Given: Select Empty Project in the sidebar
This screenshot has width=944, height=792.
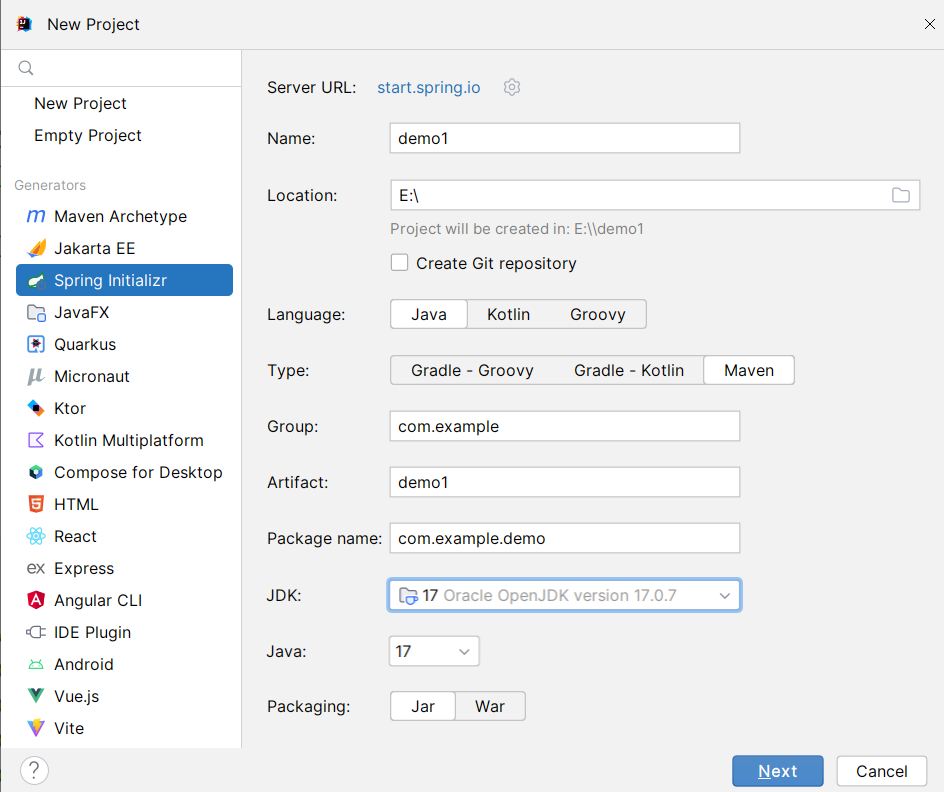Looking at the screenshot, I should pyautogui.click(x=88, y=135).
